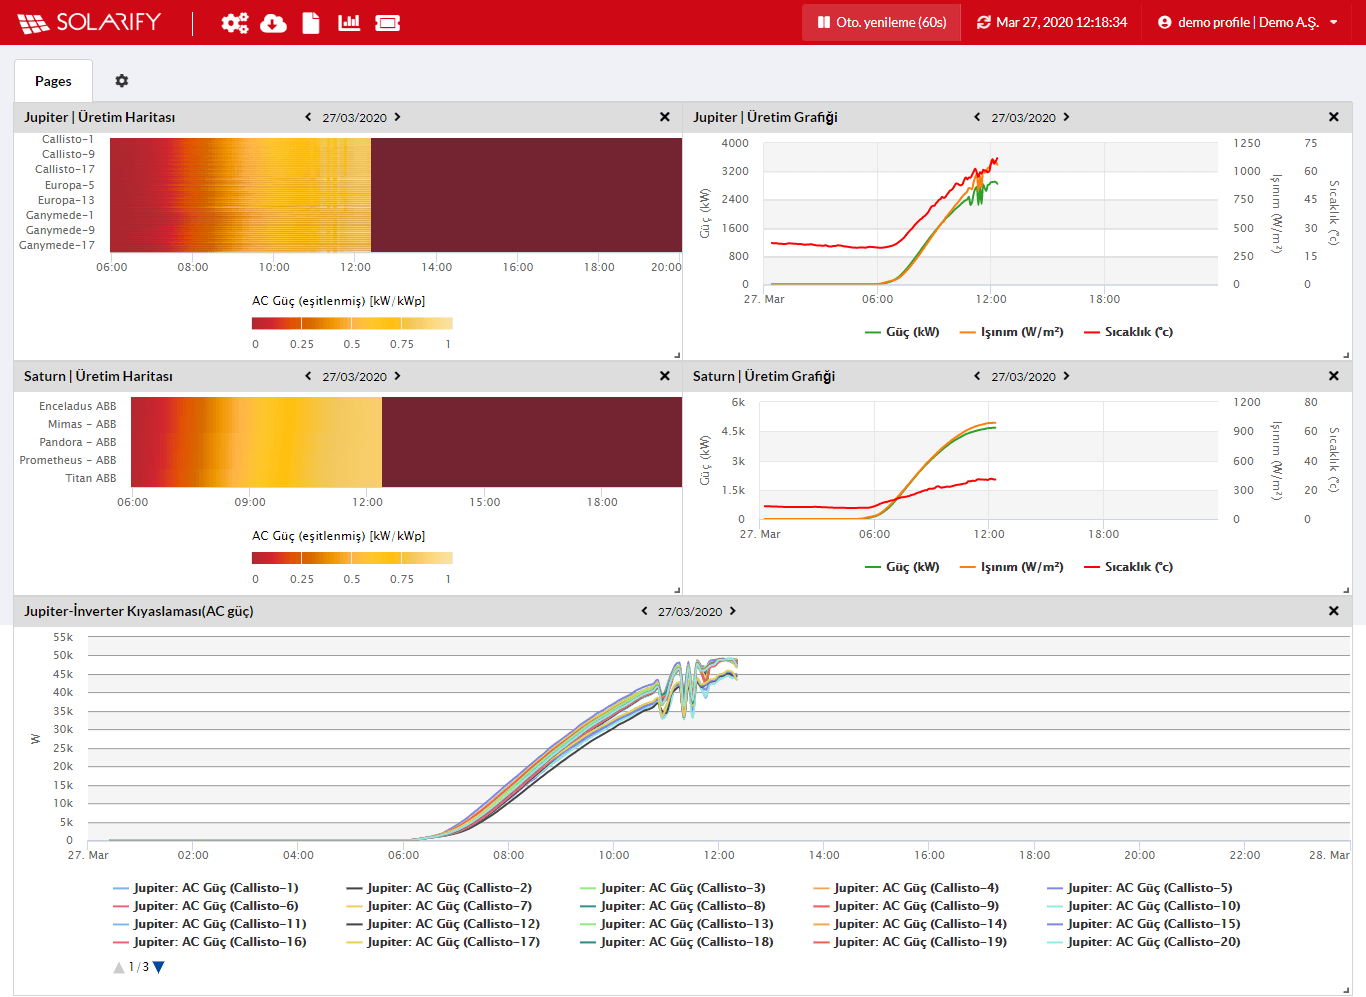This screenshot has width=1366, height=997.
Task: Go to previous day in Saturn Üretim Grafiği
Action: (x=977, y=376)
